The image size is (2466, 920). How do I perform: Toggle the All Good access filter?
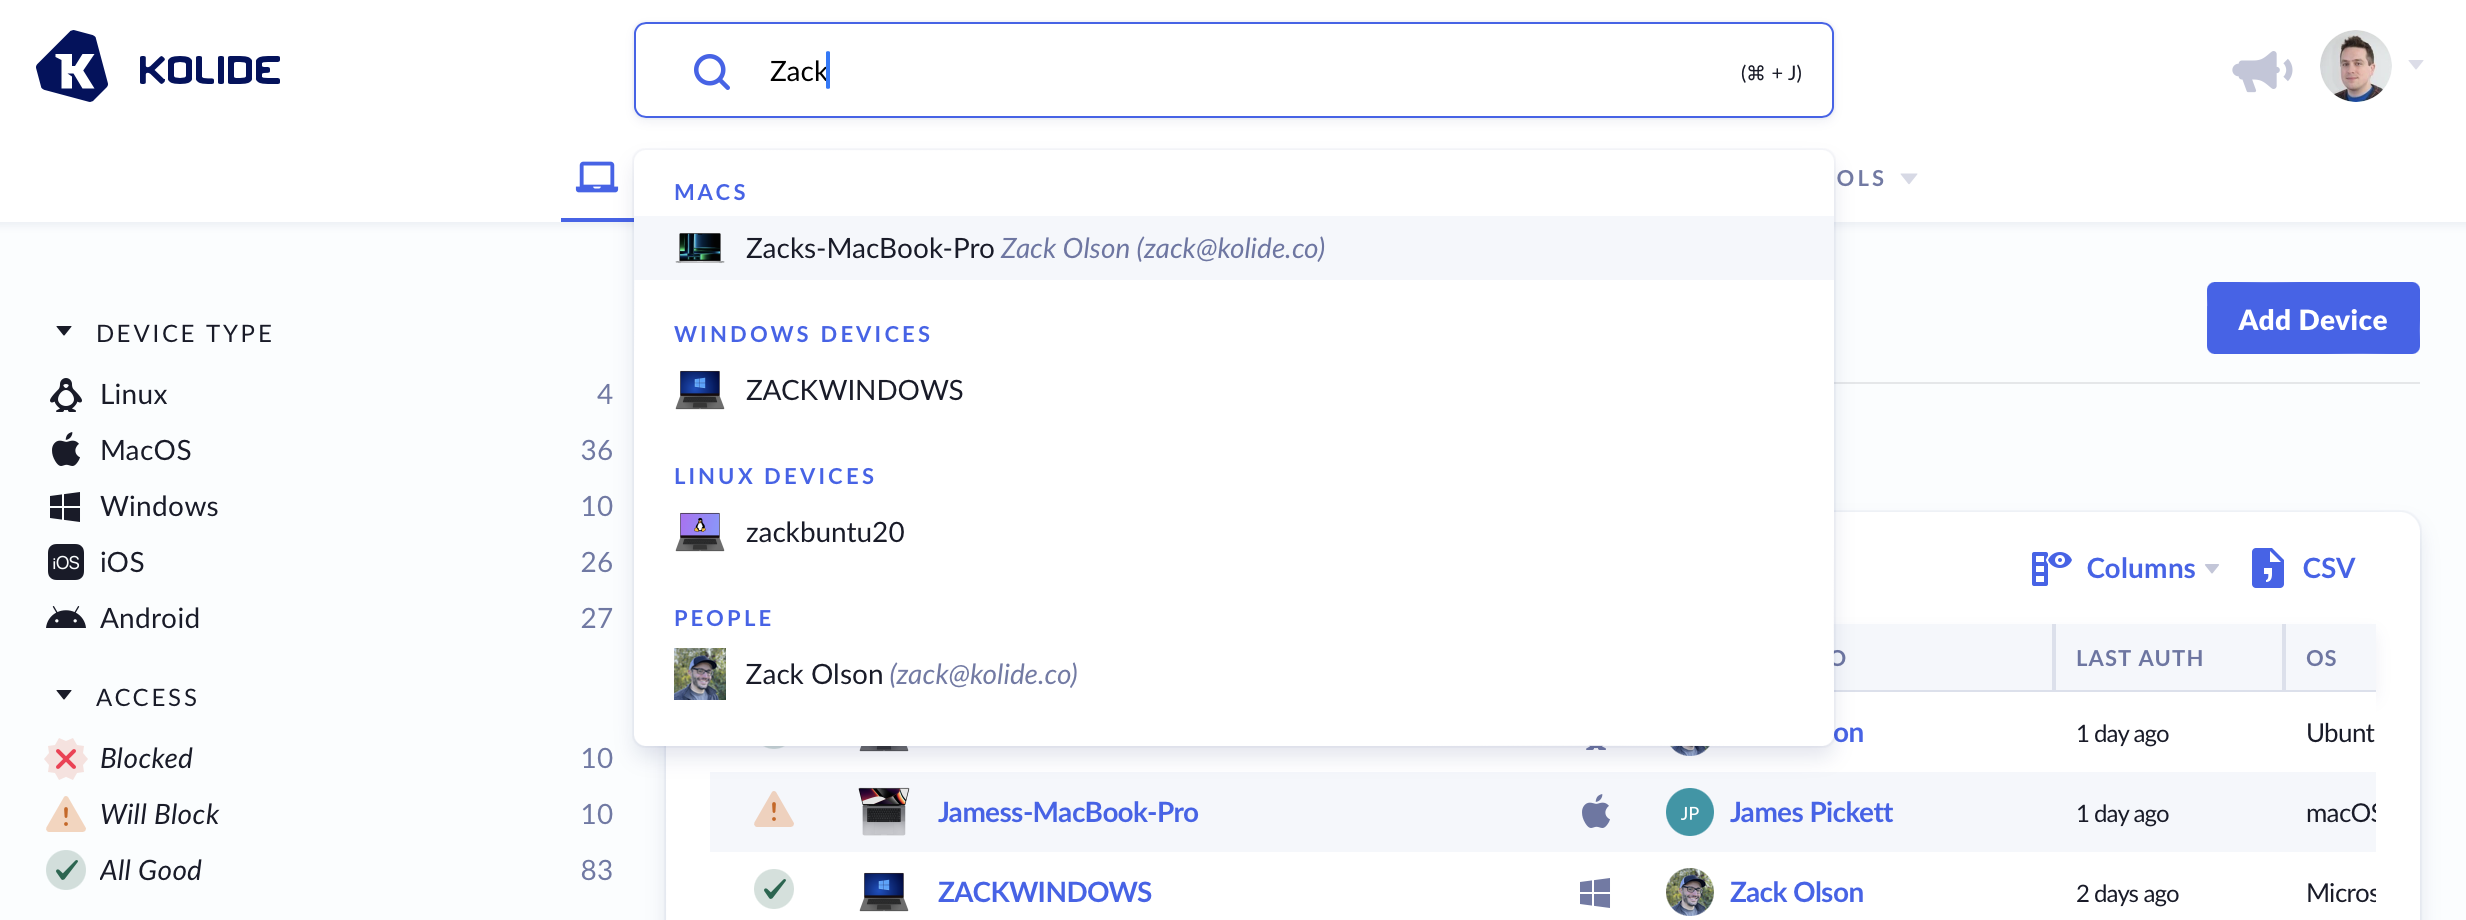point(150,871)
